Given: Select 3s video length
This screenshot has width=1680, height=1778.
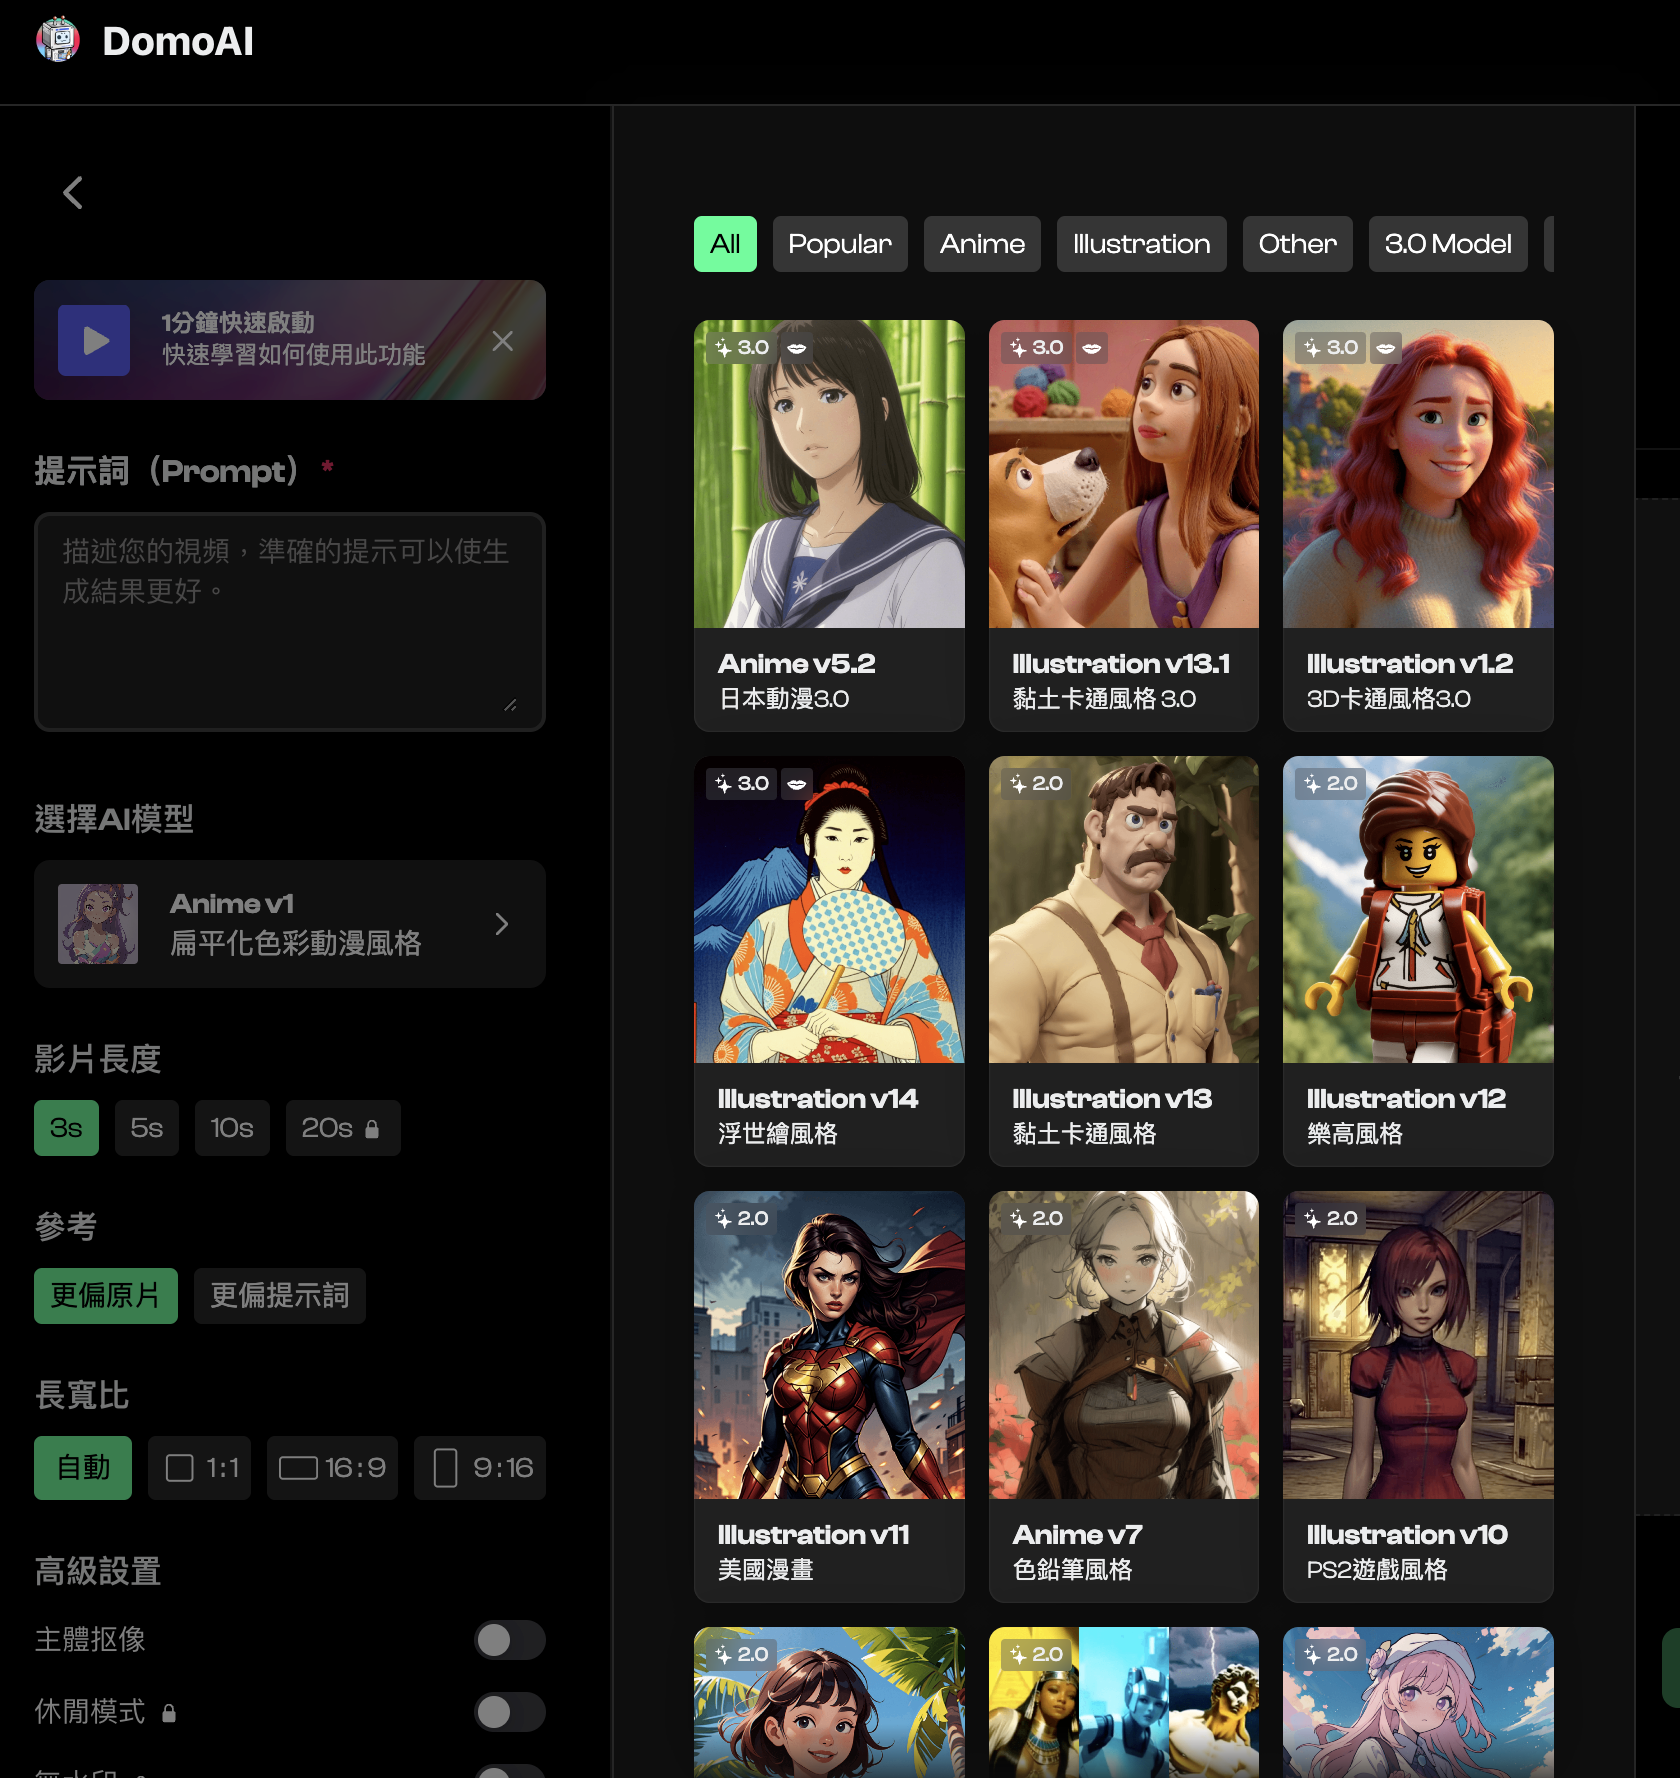Looking at the screenshot, I should [66, 1128].
